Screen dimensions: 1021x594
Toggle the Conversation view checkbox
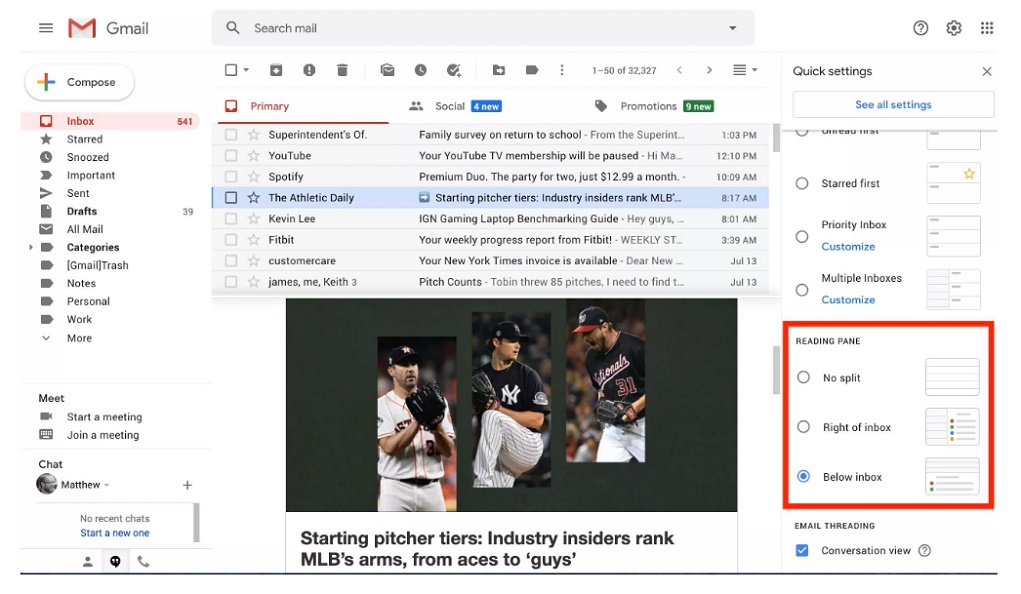click(x=802, y=550)
